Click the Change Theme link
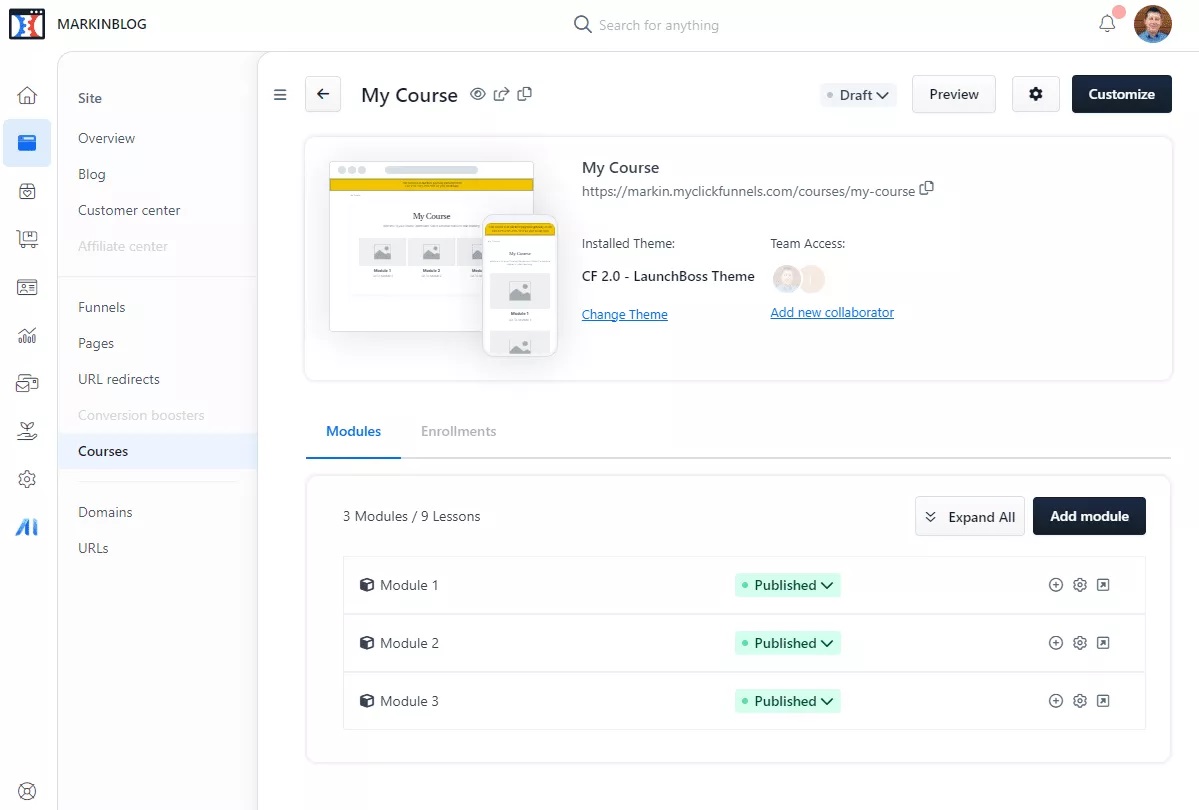Viewport: 1199px width, 810px height. point(624,314)
